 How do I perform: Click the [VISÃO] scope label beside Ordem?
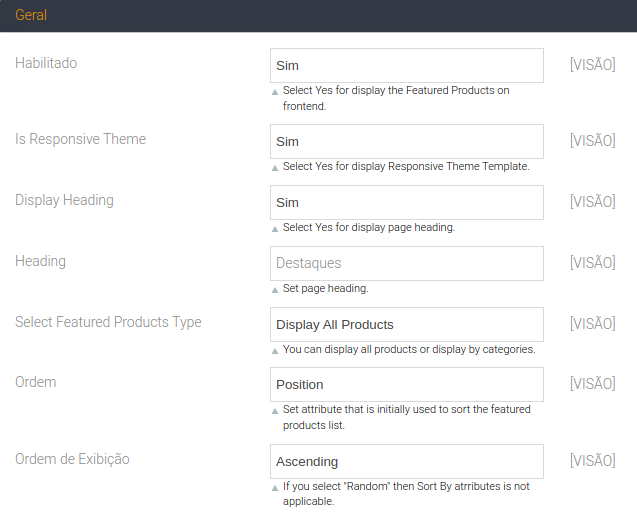pyautogui.click(x=592, y=384)
